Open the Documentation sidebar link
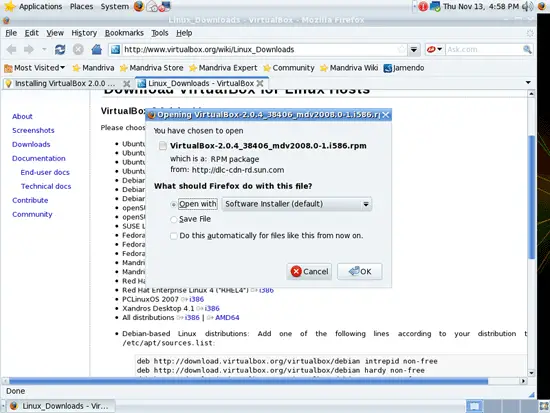This screenshot has width=550, height=413. tap(39, 158)
